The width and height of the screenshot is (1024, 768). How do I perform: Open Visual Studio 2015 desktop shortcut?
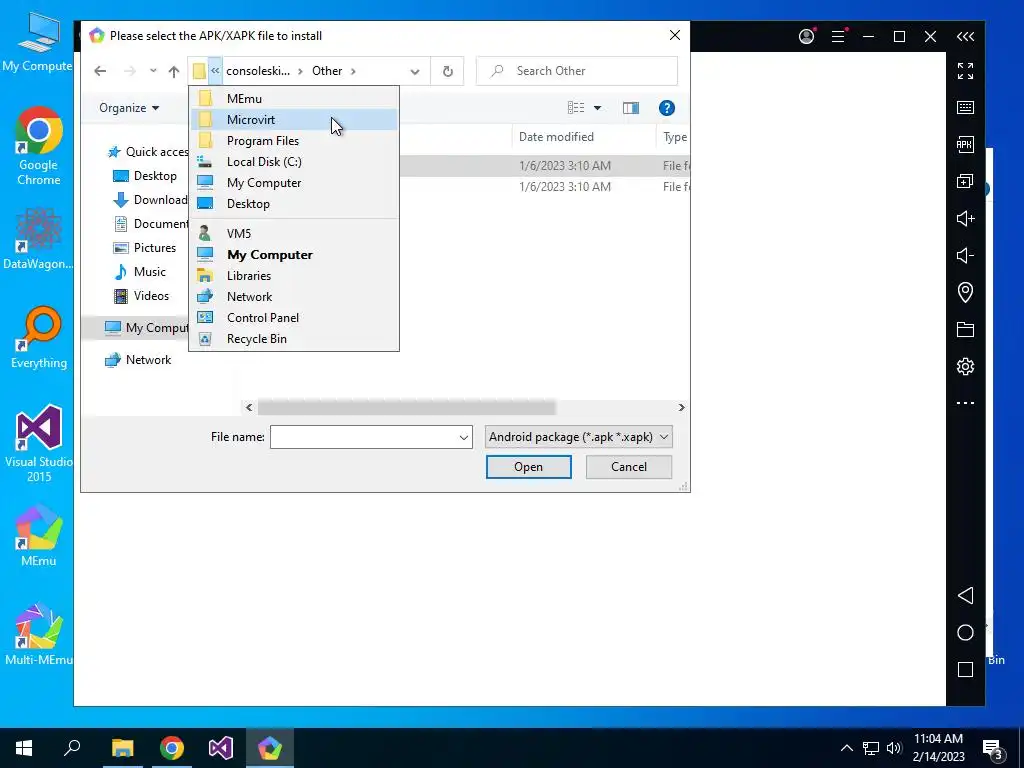(x=39, y=444)
